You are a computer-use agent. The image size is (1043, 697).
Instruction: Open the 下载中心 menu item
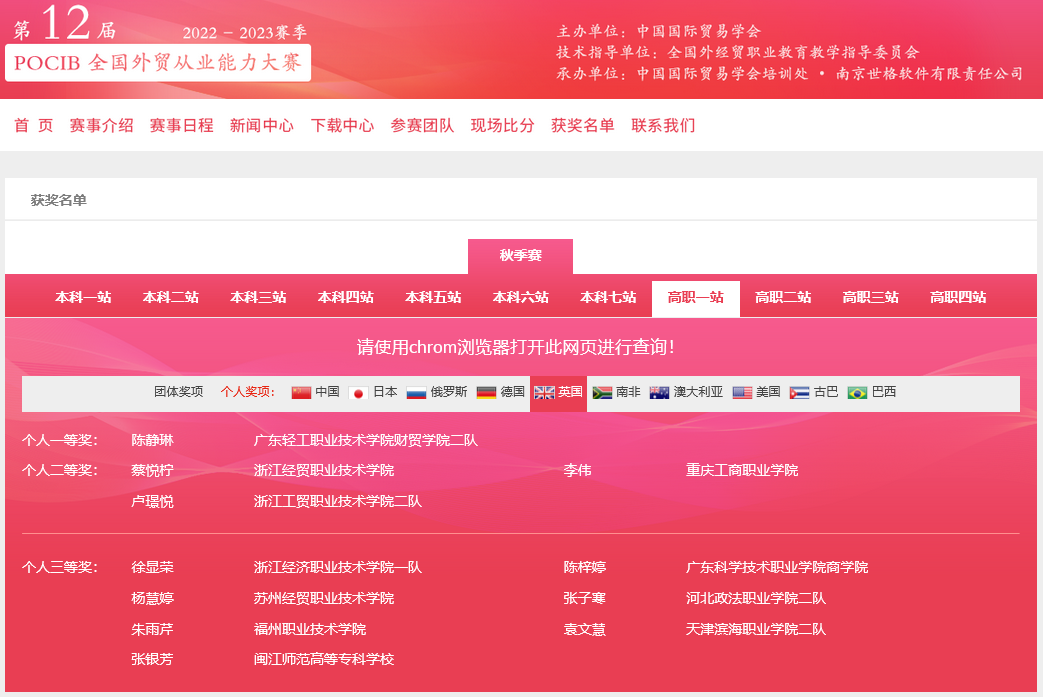pyautogui.click(x=342, y=126)
